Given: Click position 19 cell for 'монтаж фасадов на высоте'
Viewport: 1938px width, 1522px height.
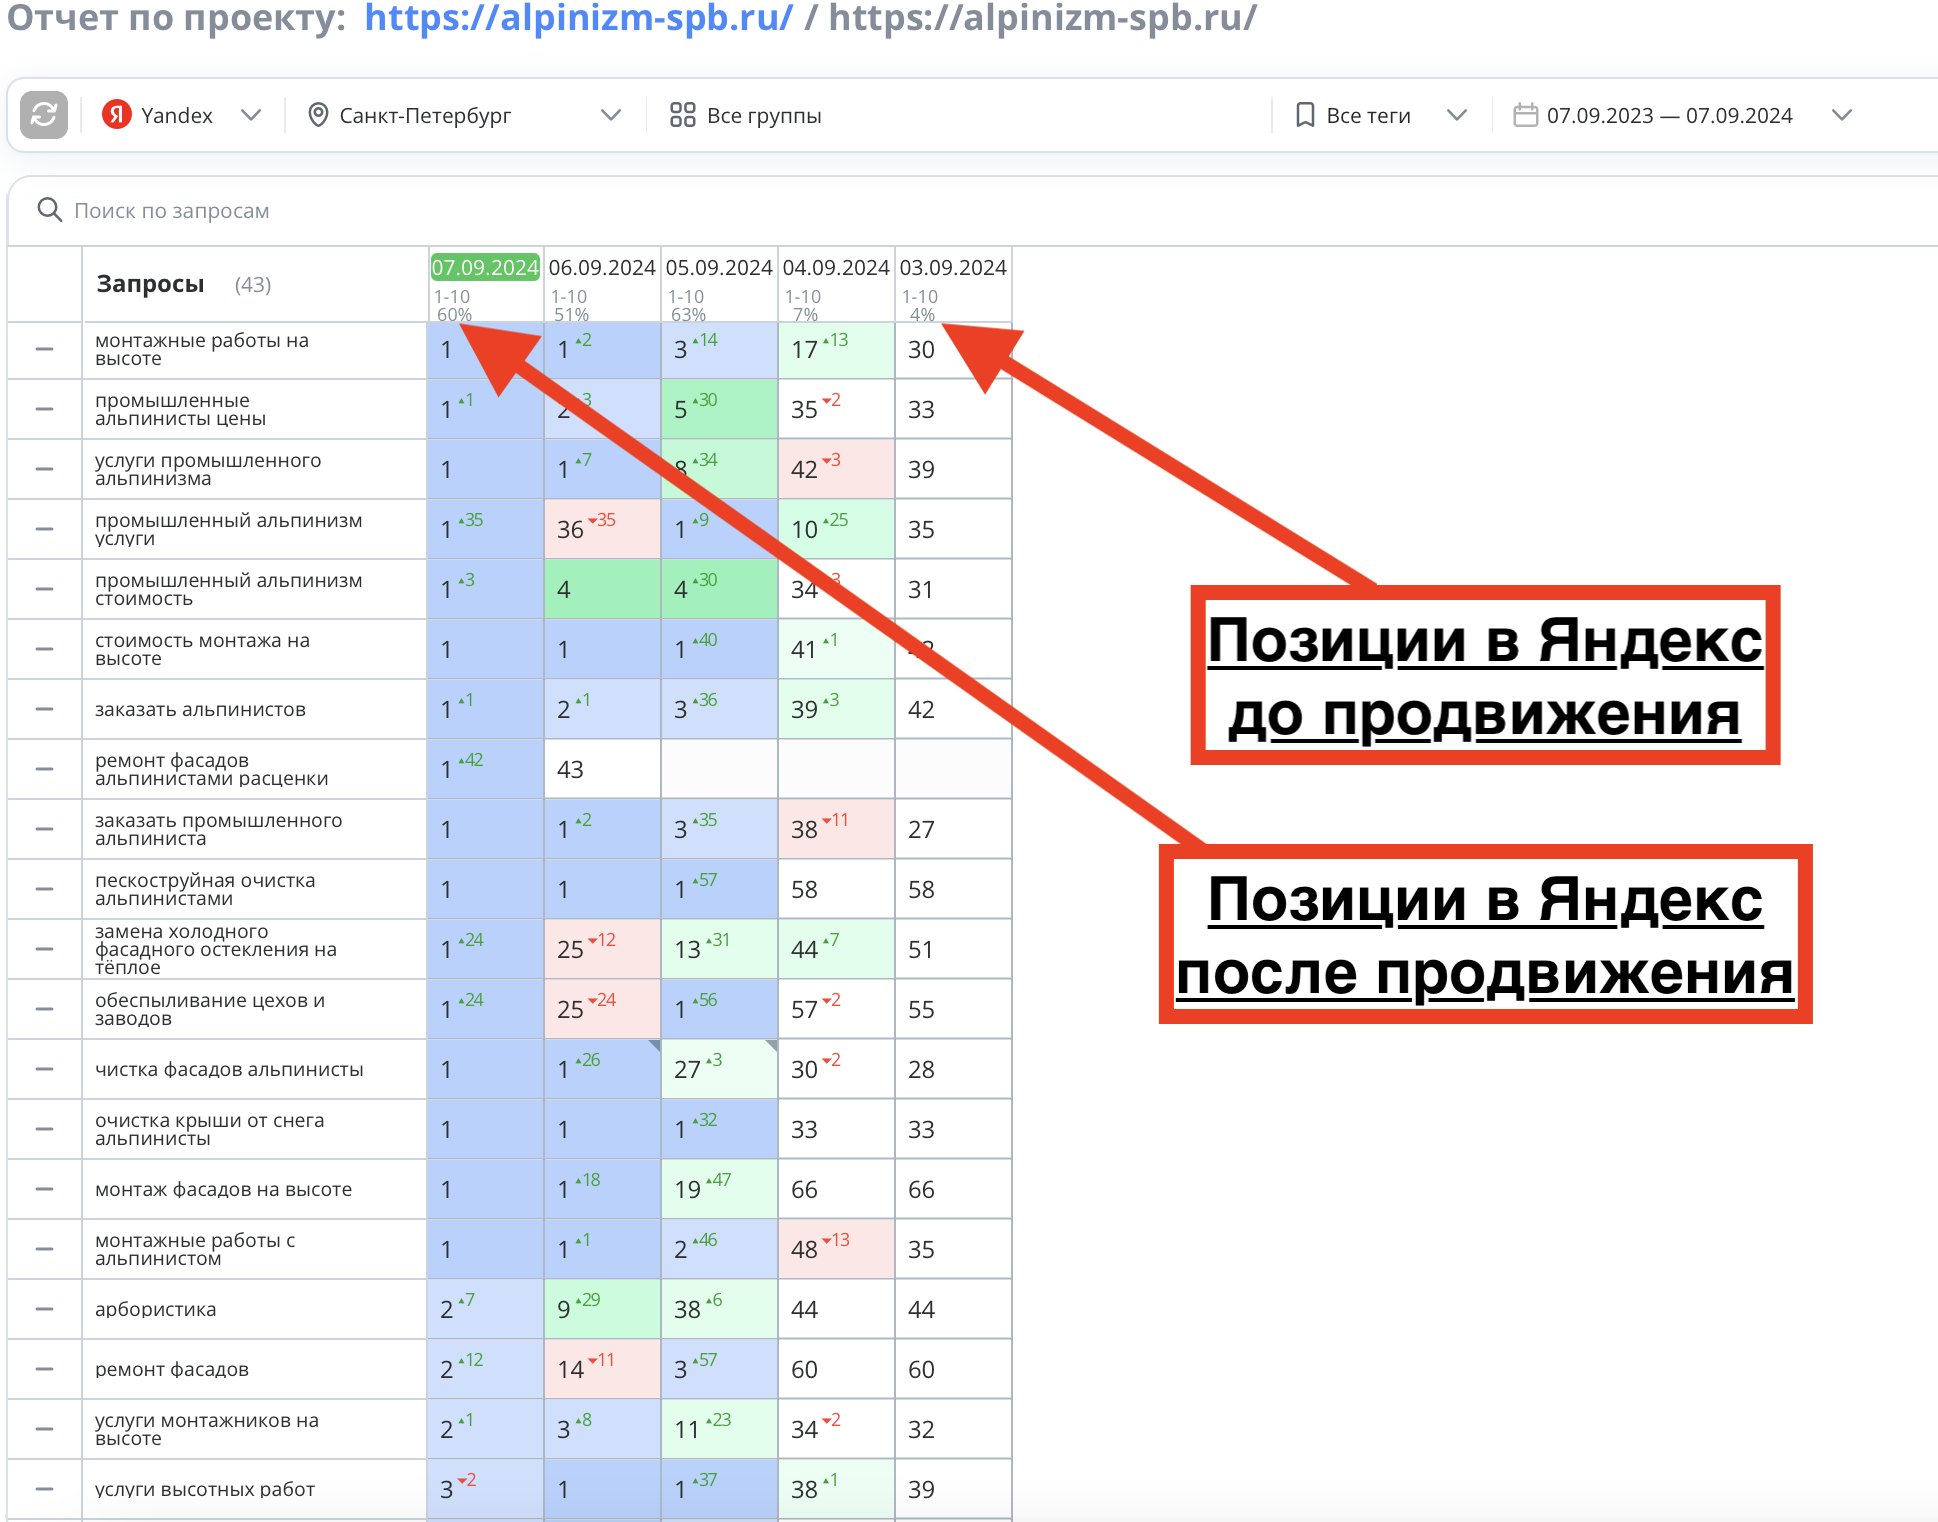Looking at the screenshot, I should (719, 1189).
